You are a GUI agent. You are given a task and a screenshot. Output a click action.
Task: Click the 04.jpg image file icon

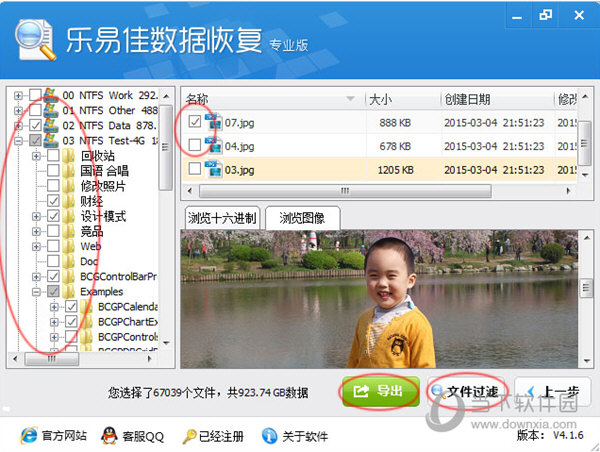214,145
